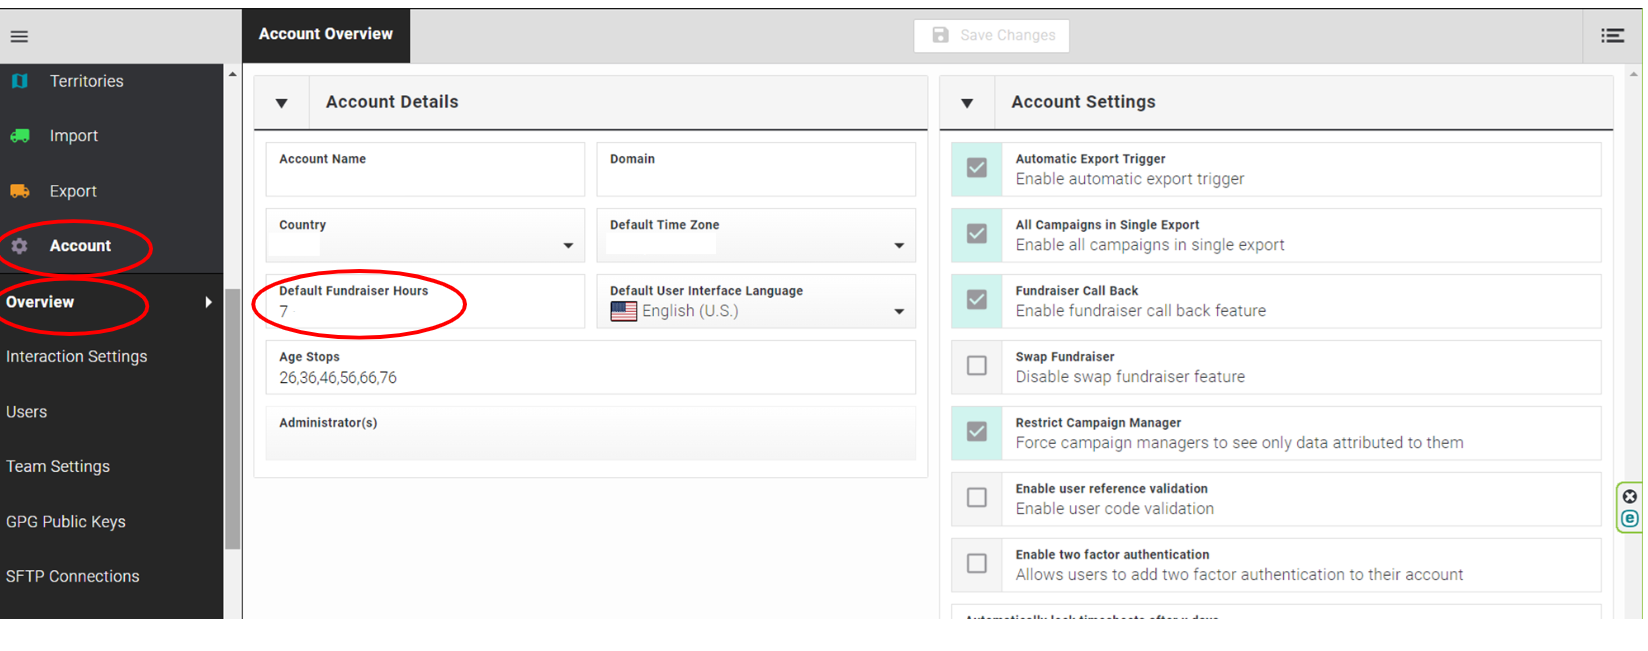The height and width of the screenshot is (651, 1648).
Task: Click the circled X icon on right edge
Action: click(x=1630, y=497)
